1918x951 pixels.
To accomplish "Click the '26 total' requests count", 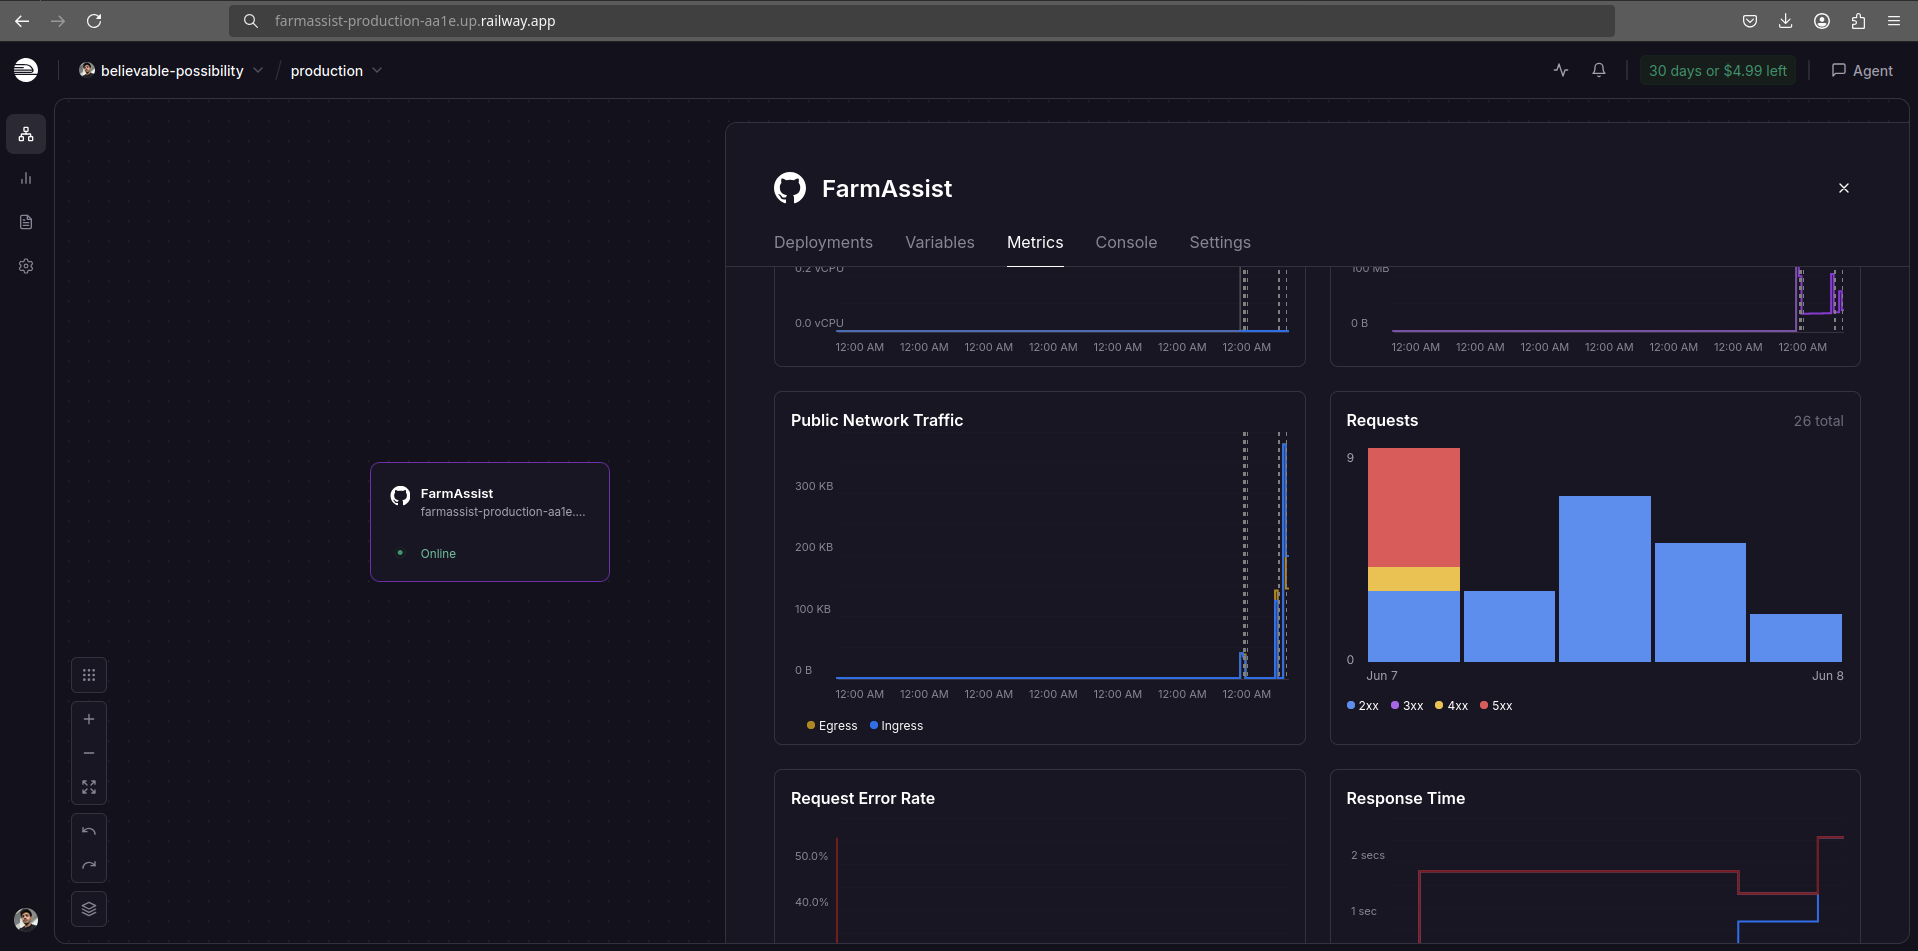I will pos(1818,421).
